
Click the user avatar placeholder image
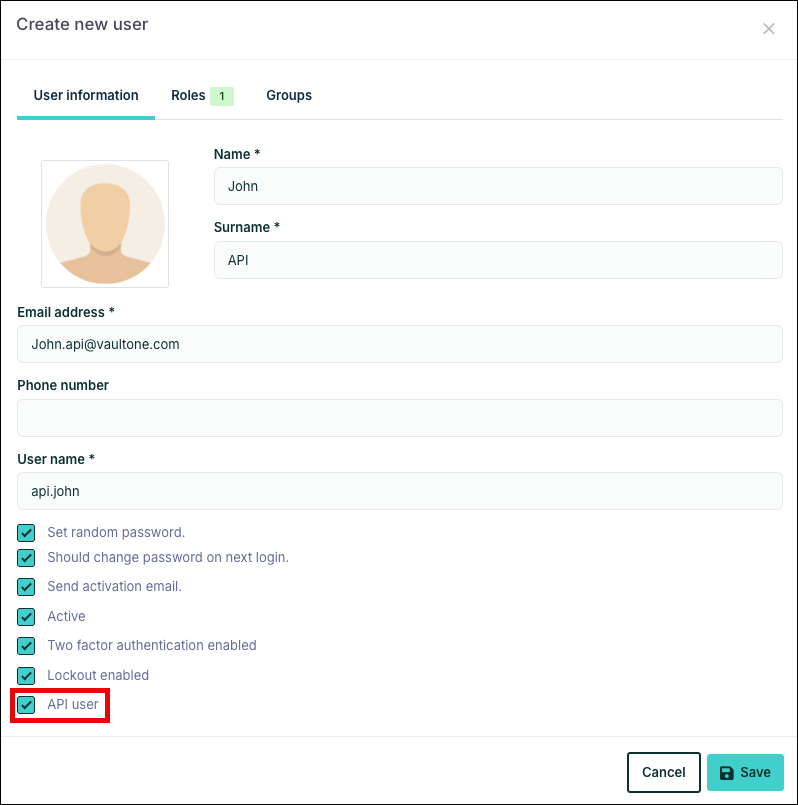pyautogui.click(x=105, y=223)
